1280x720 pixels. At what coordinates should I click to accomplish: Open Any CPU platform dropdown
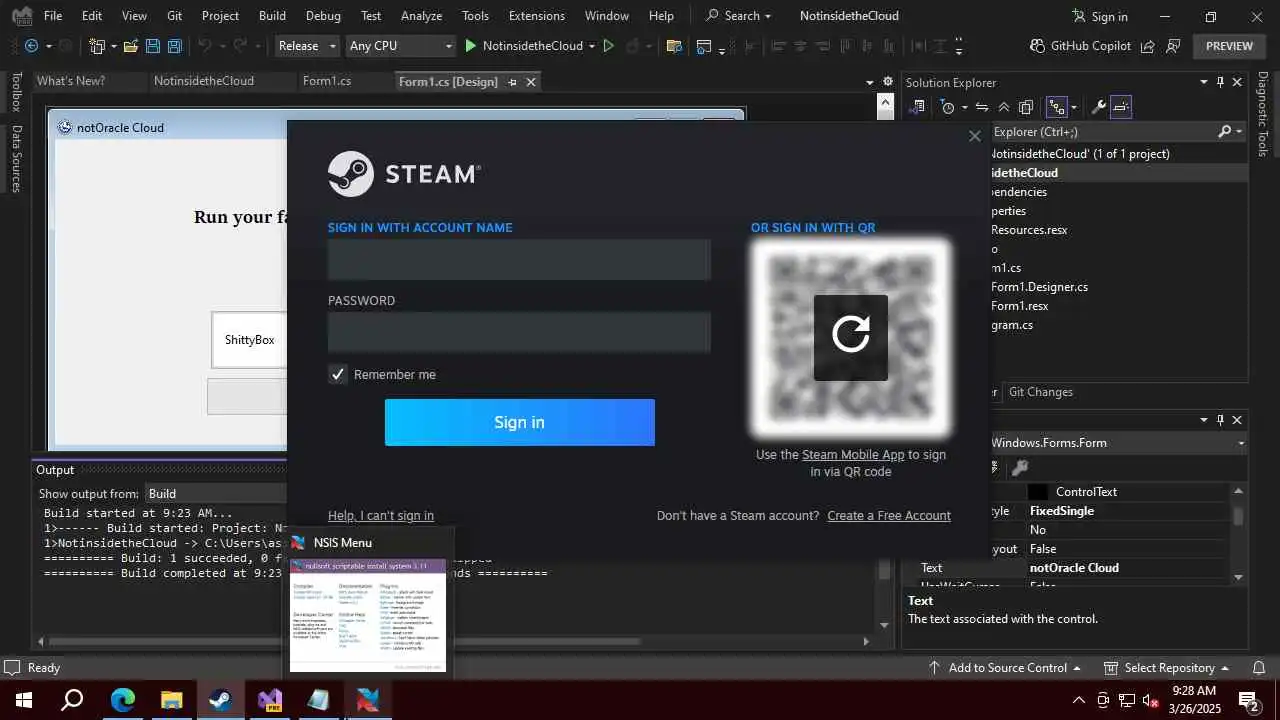coord(401,46)
